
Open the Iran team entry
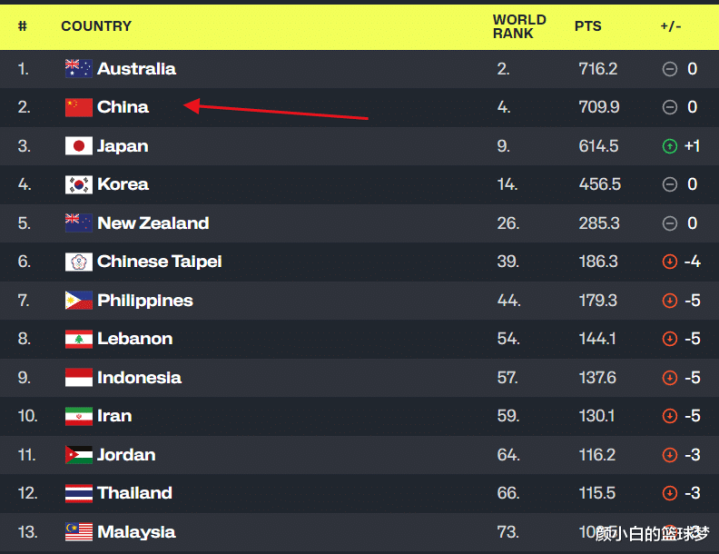115,416
